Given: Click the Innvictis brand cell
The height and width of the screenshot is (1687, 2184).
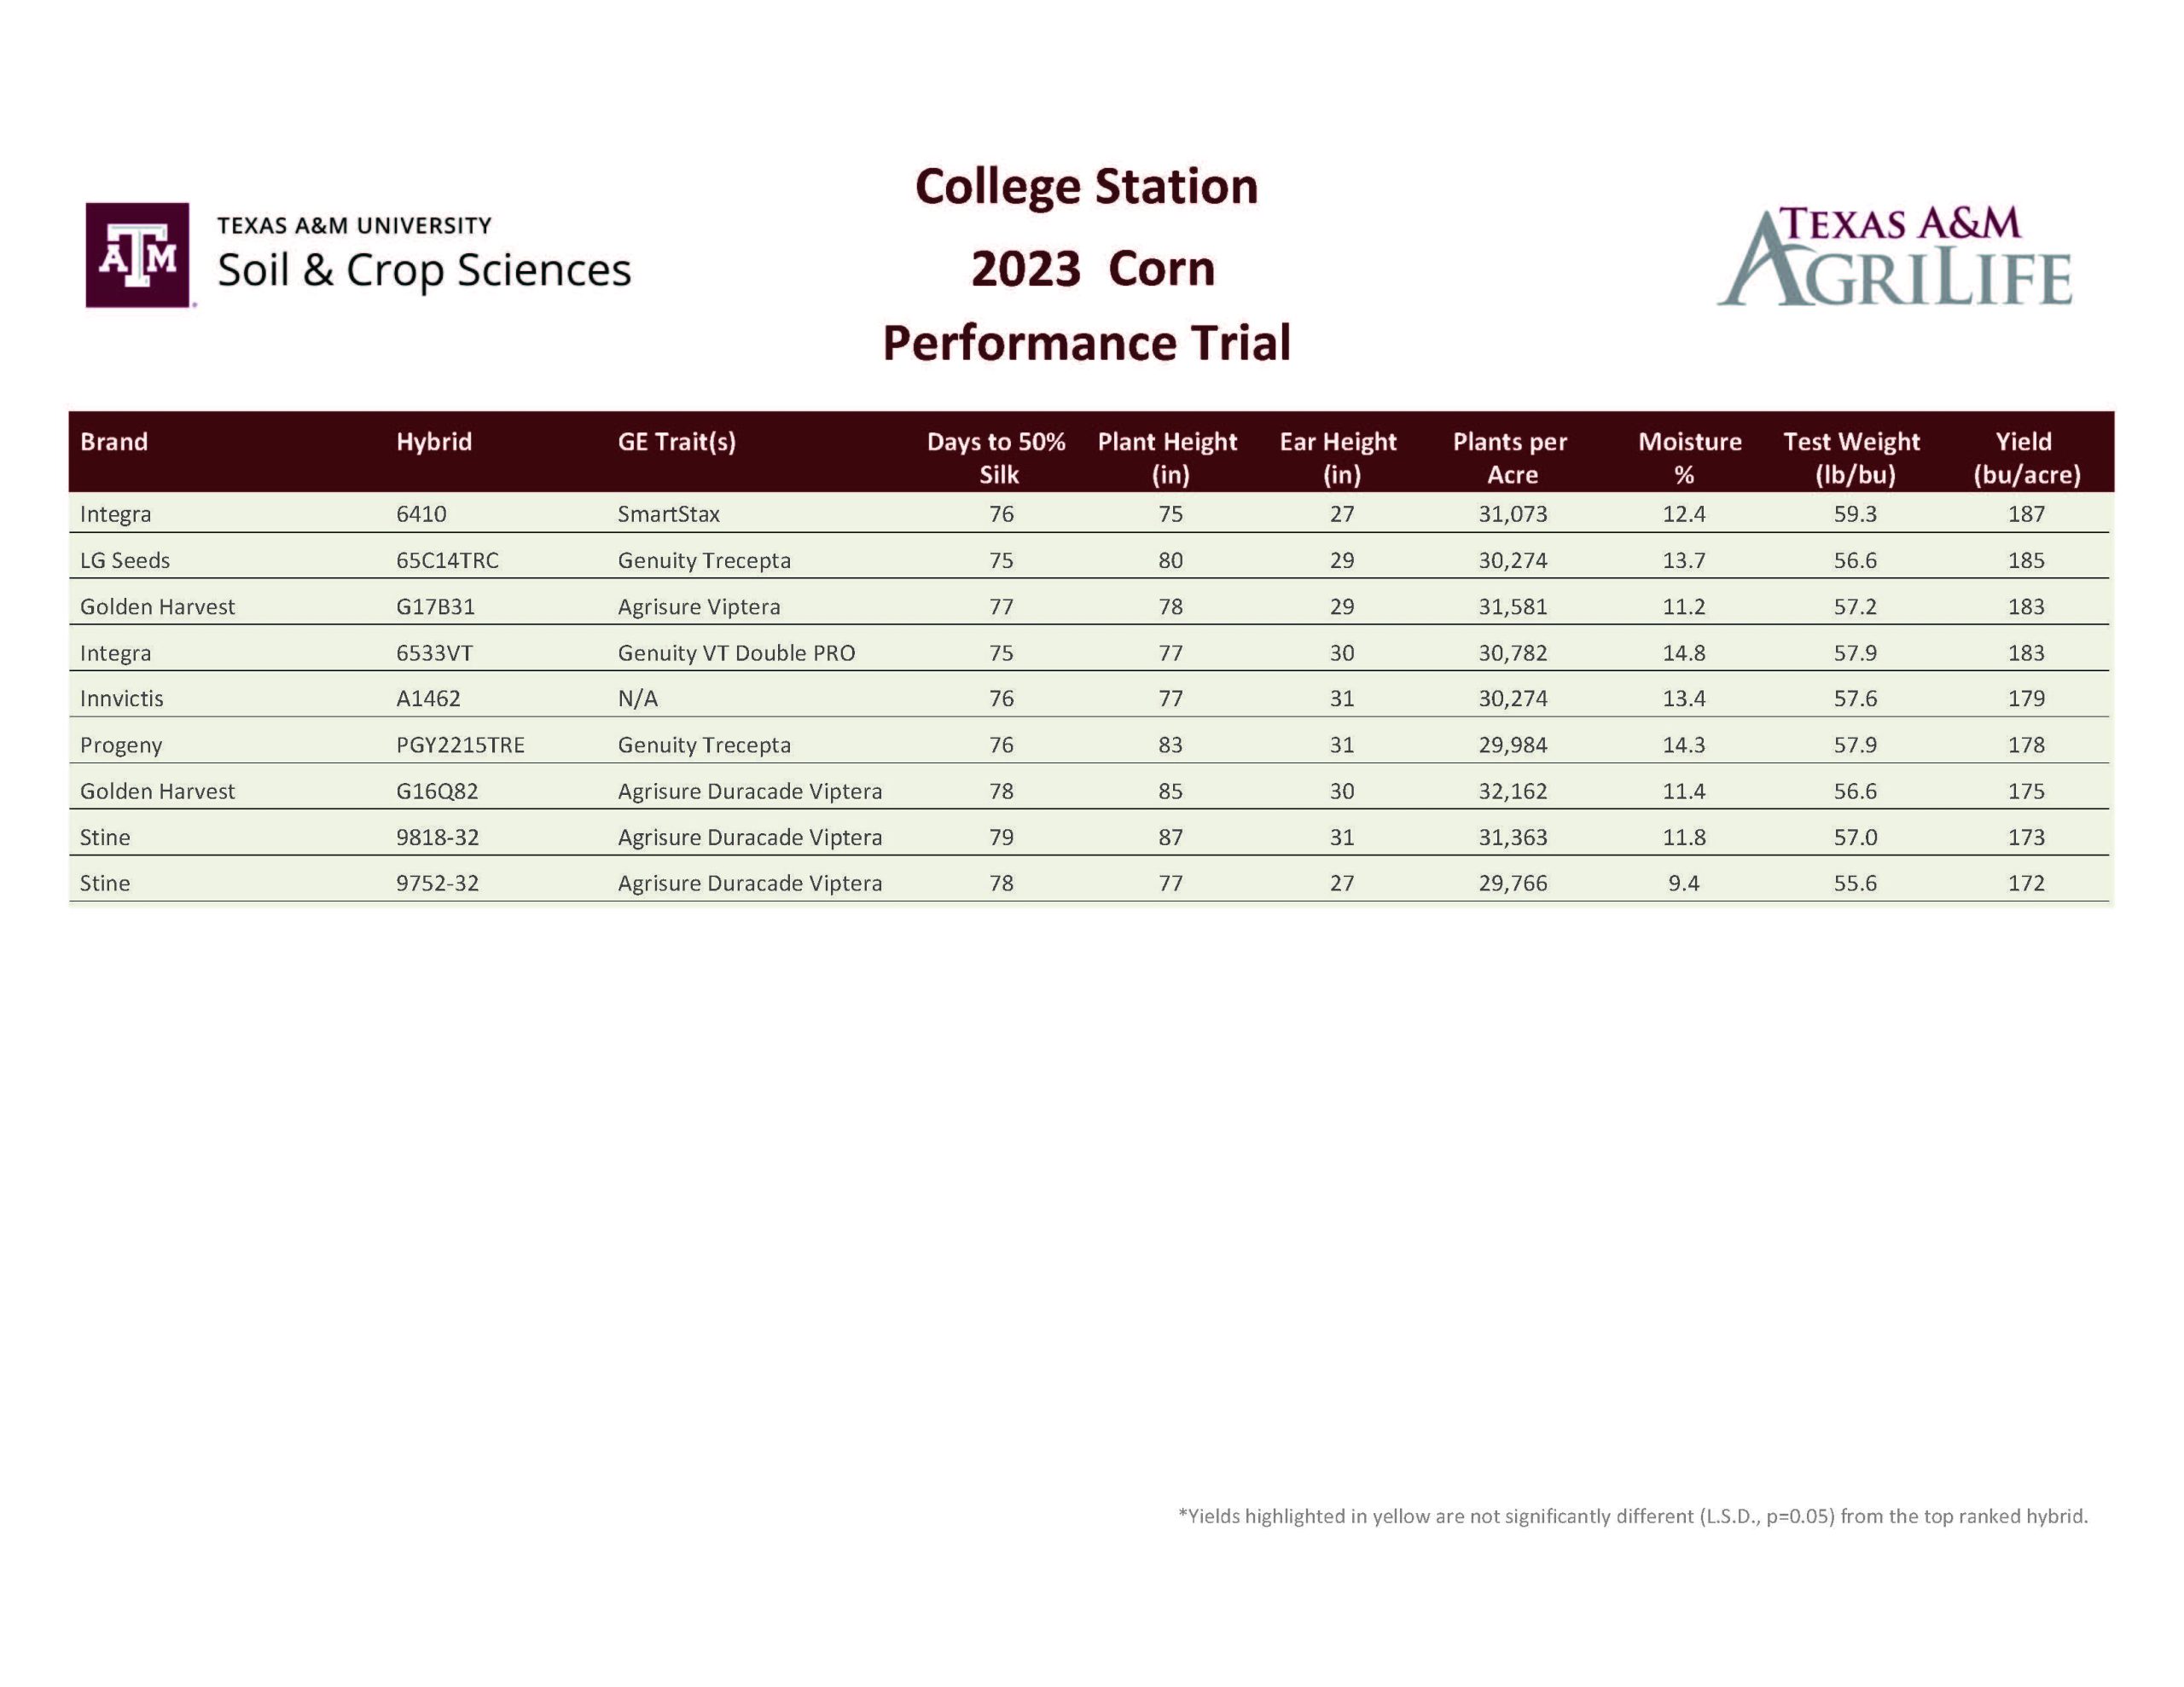Looking at the screenshot, I should (121, 698).
